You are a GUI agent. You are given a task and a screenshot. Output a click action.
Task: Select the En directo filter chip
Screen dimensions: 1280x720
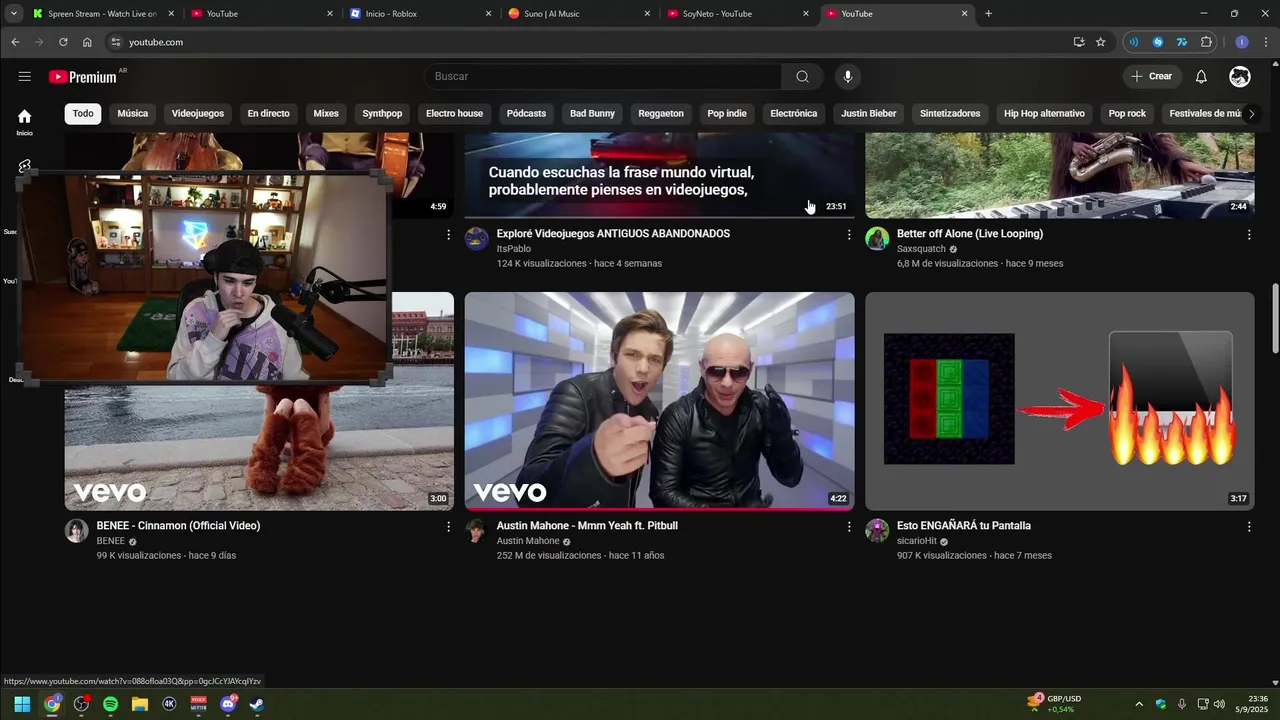point(269,114)
